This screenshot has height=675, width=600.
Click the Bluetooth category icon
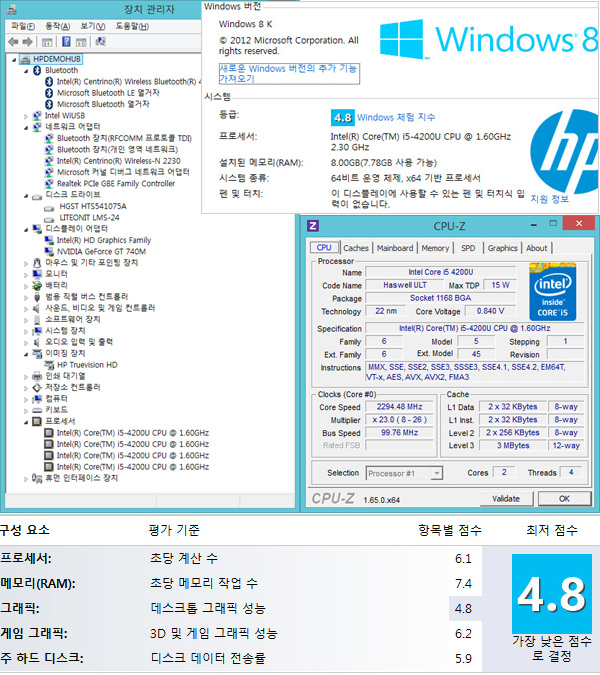click(x=37, y=70)
